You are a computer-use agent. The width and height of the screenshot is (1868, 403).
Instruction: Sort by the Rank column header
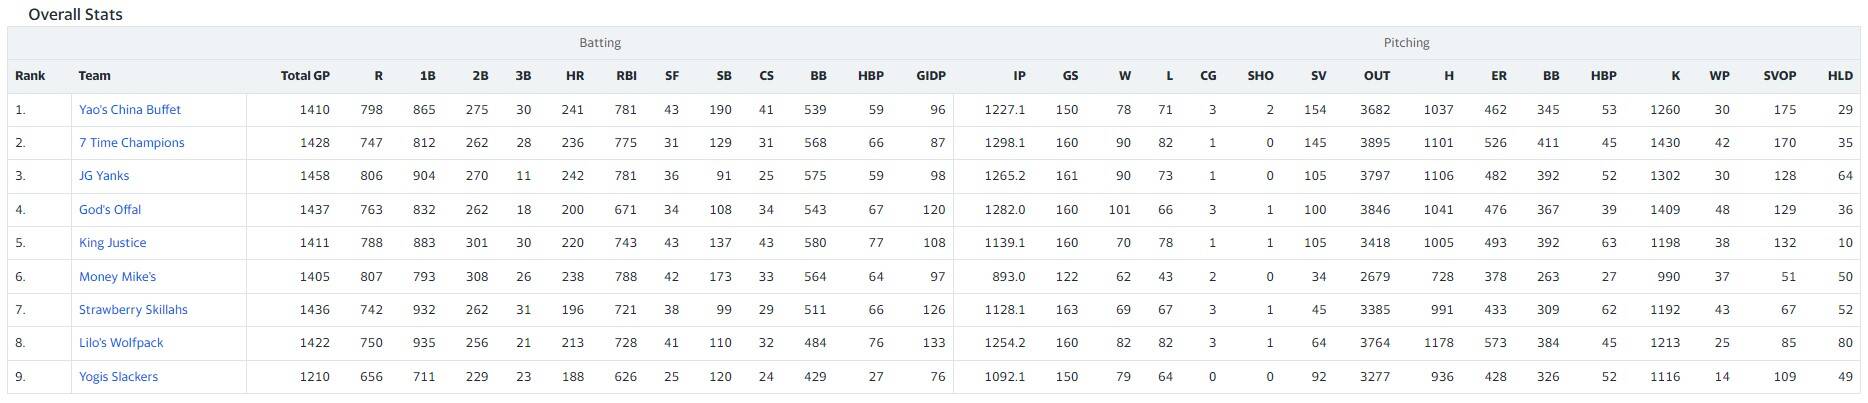point(30,76)
